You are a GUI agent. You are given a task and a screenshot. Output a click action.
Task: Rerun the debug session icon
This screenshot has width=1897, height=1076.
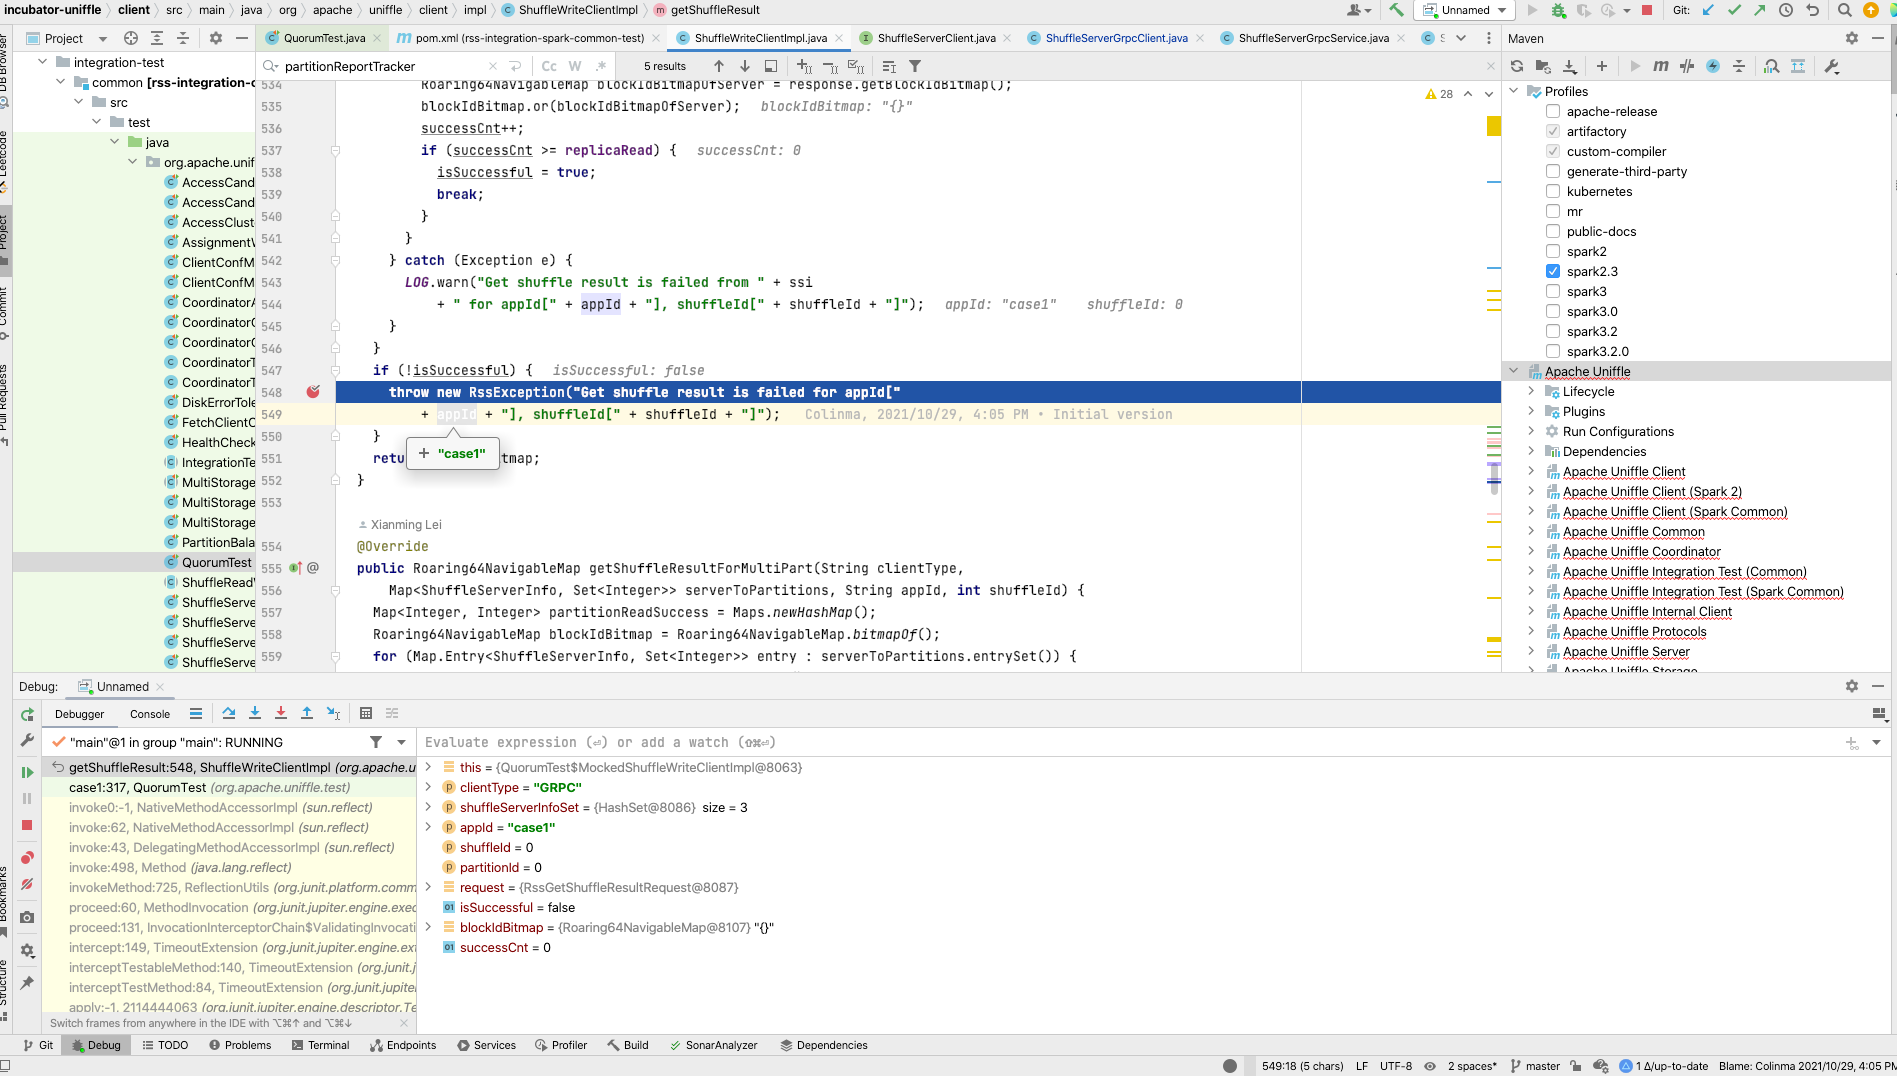27,714
